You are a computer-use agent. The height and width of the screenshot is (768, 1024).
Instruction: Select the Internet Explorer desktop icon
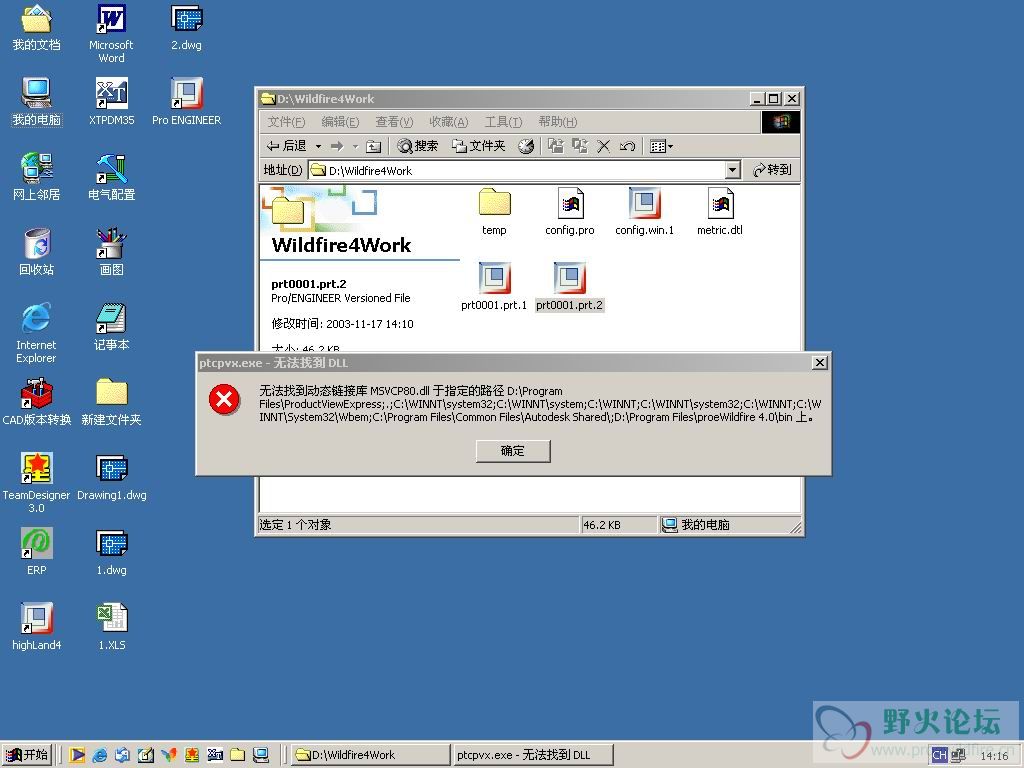click(x=37, y=332)
